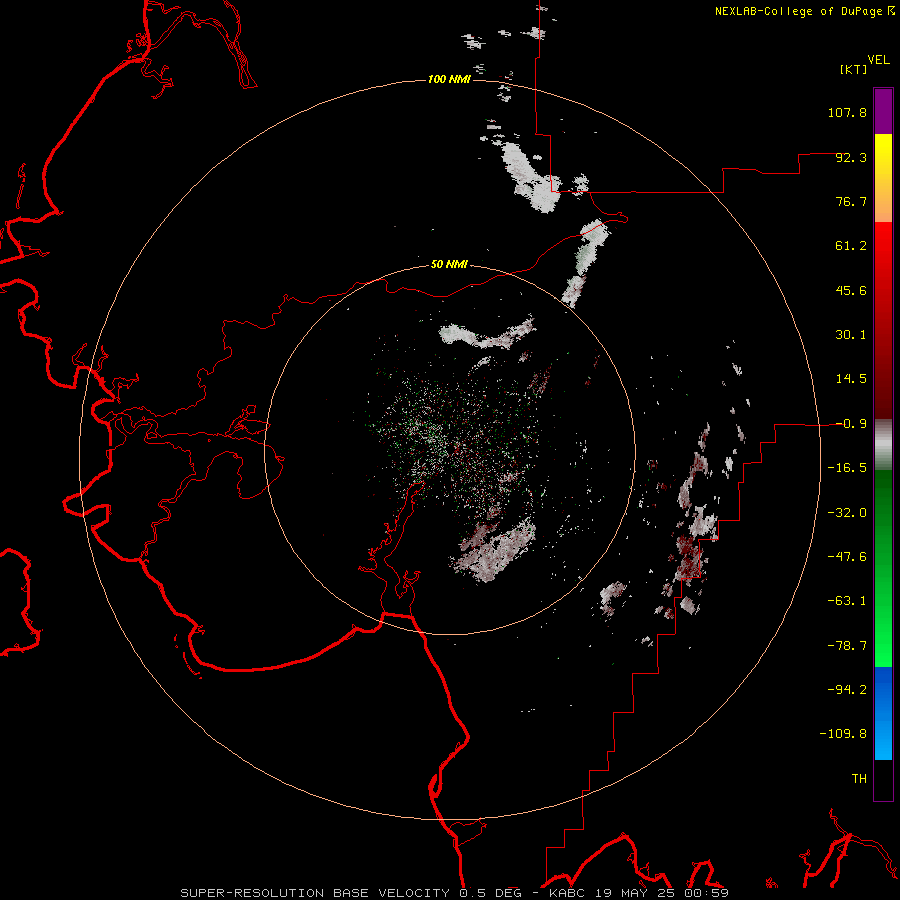The height and width of the screenshot is (900, 900).
Task: Click the 00:59 timestamp in caption
Action: (x=707, y=893)
